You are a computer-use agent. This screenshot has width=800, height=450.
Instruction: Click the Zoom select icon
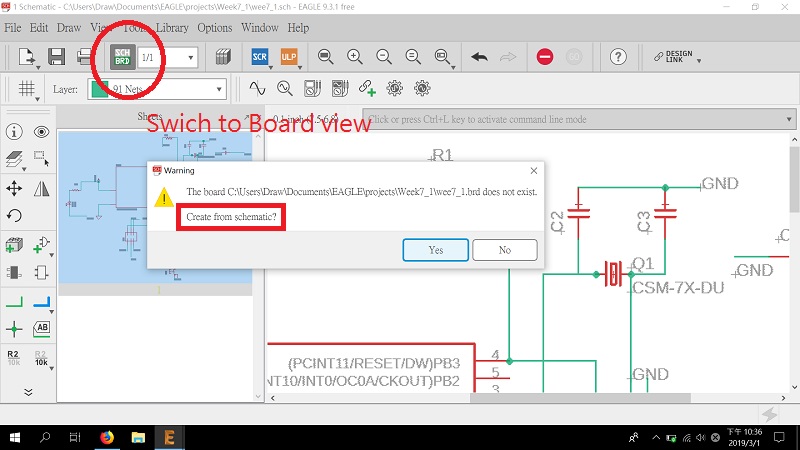[x=442, y=57]
